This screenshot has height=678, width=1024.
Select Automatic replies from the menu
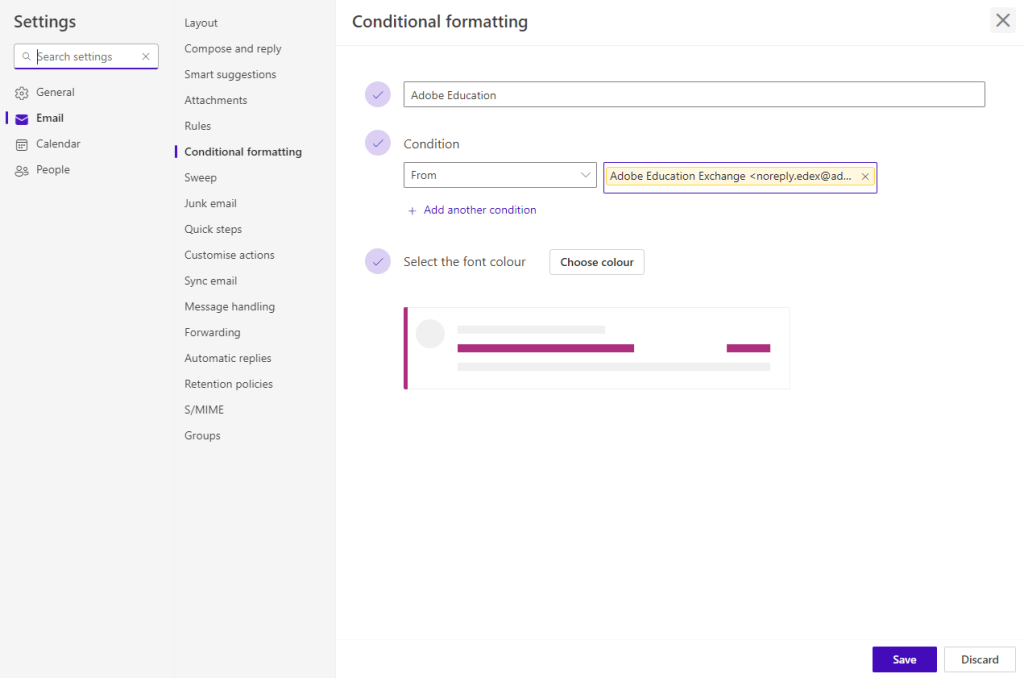pyautogui.click(x=229, y=357)
